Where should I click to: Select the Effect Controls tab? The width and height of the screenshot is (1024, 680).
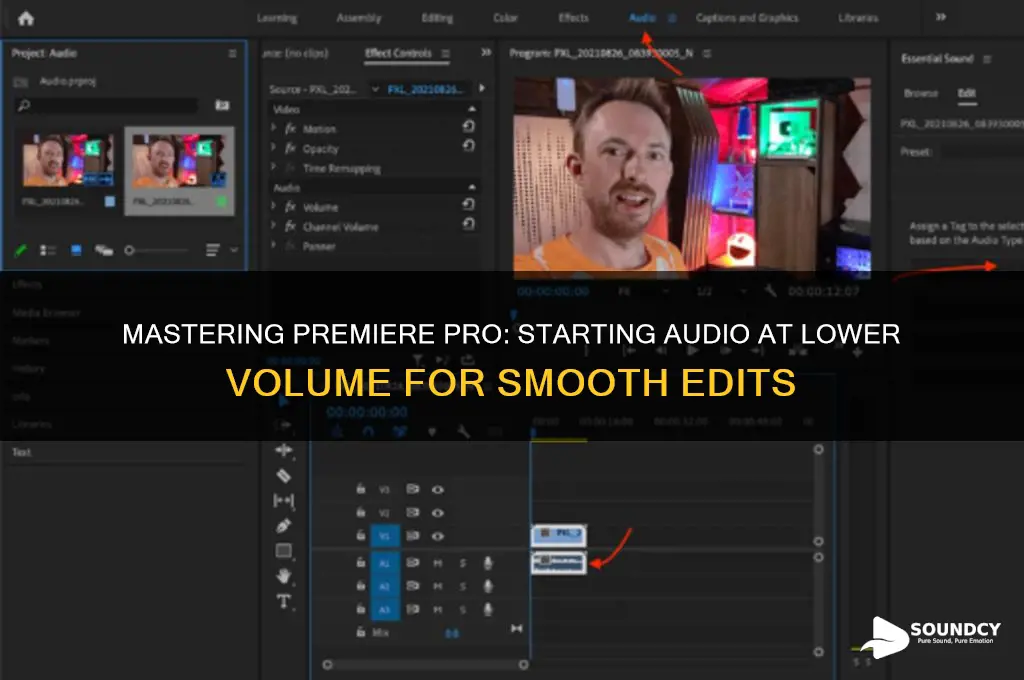click(x=398, y=54)
